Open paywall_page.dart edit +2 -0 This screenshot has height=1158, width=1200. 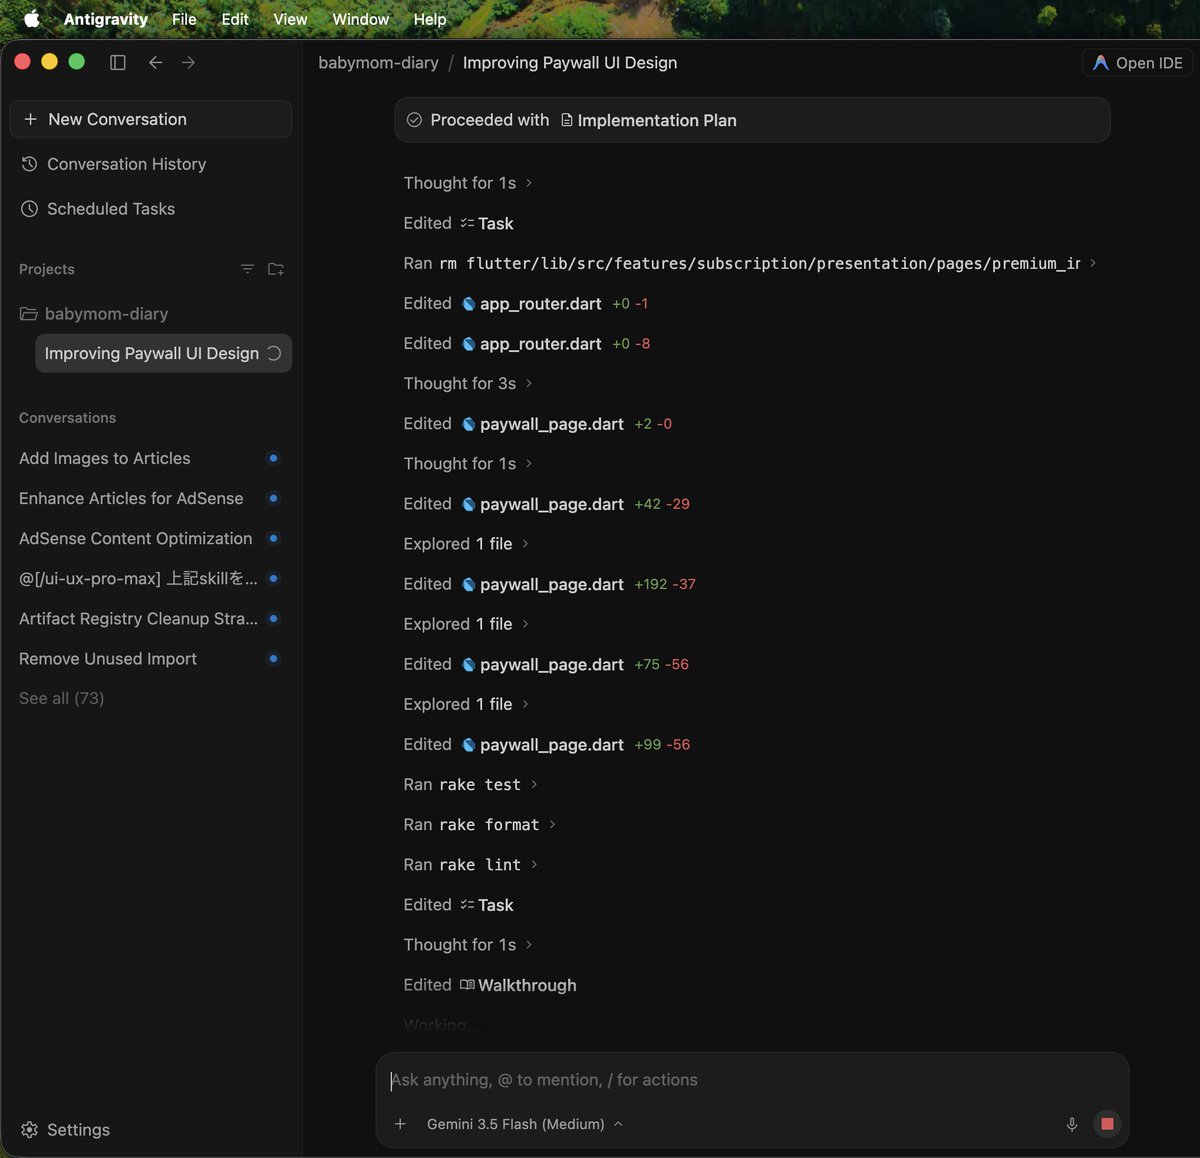click(551, 423)
